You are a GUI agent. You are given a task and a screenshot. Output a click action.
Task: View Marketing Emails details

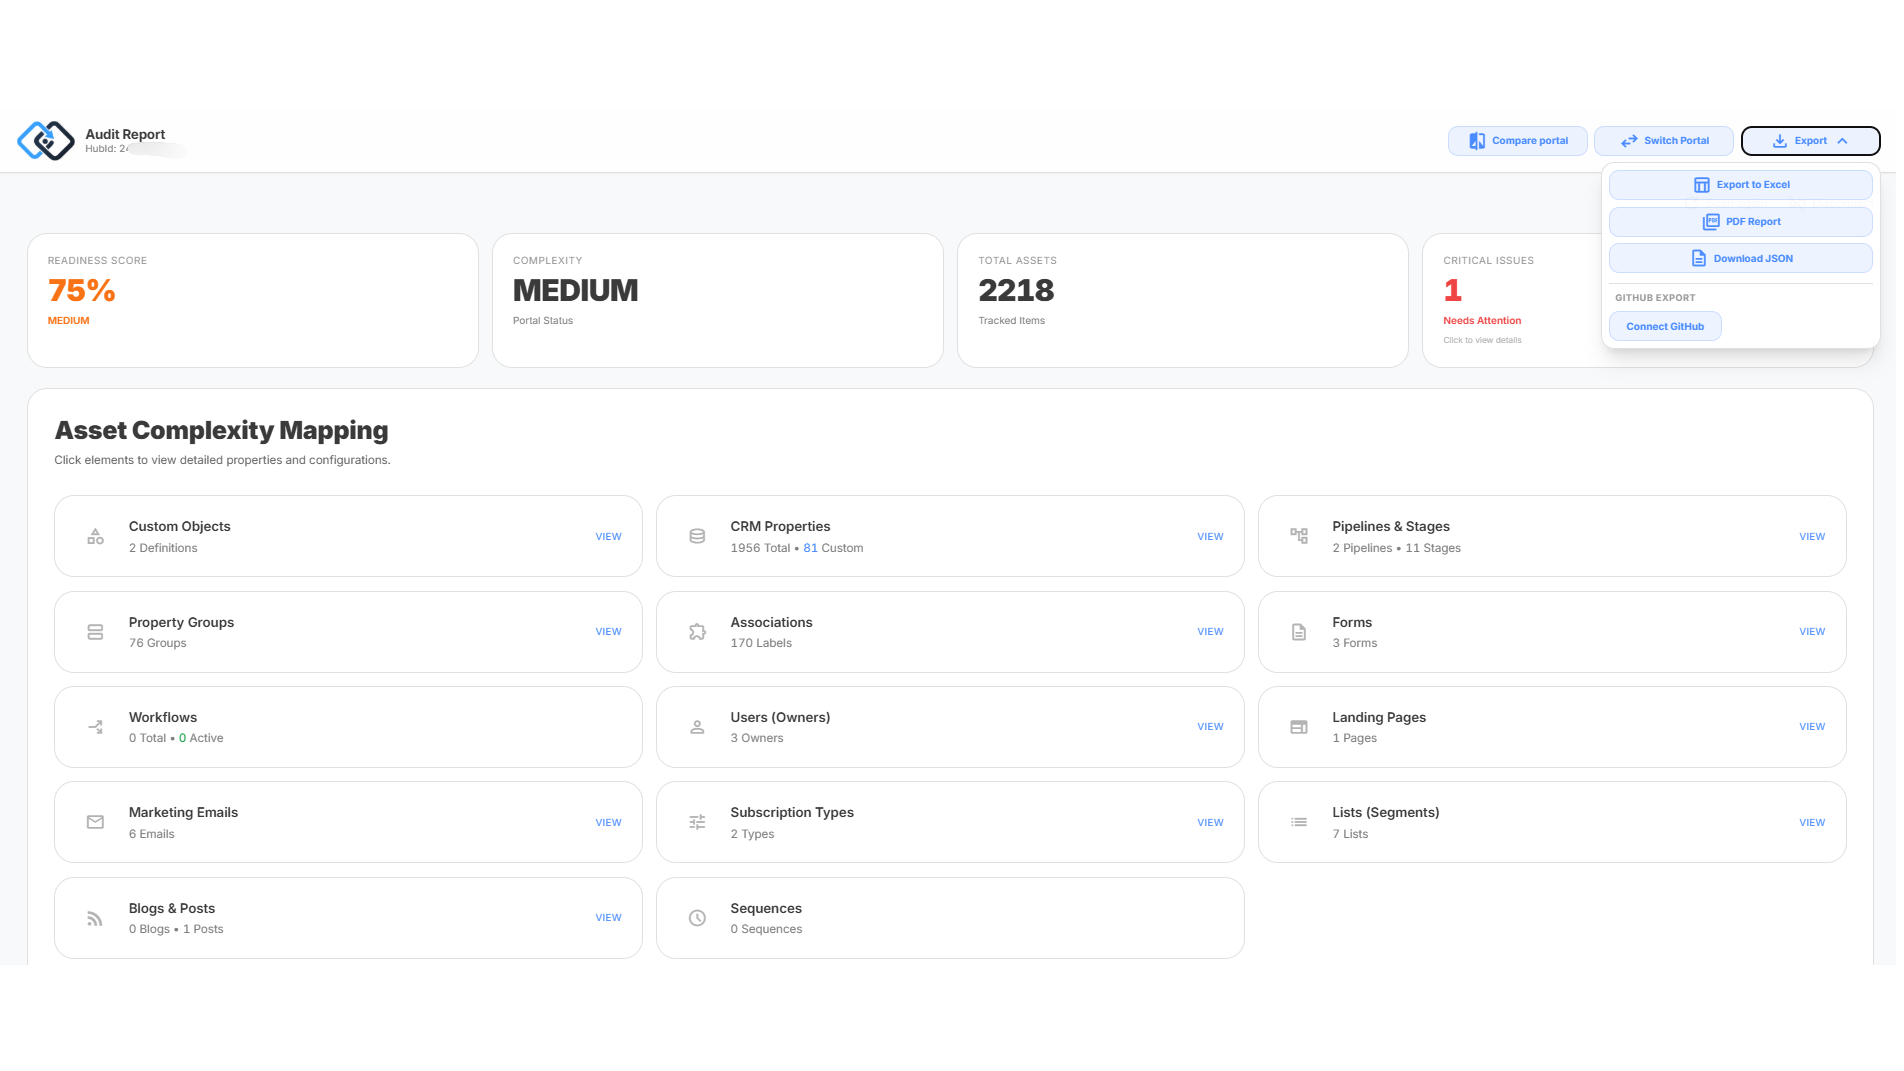608,823
